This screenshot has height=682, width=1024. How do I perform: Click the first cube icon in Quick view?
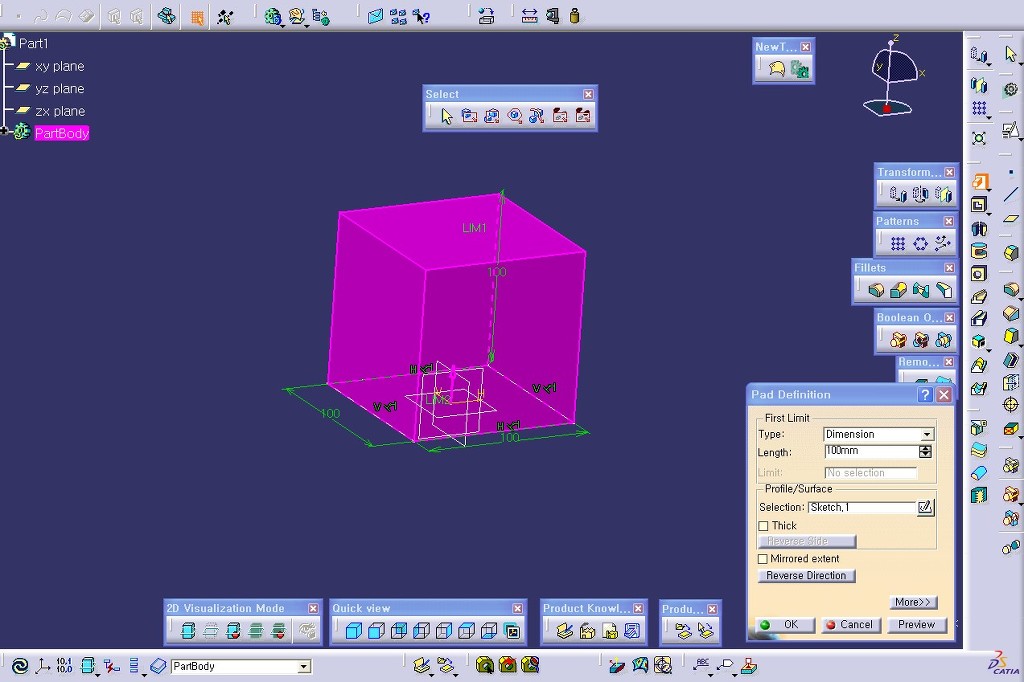[353, 631]
